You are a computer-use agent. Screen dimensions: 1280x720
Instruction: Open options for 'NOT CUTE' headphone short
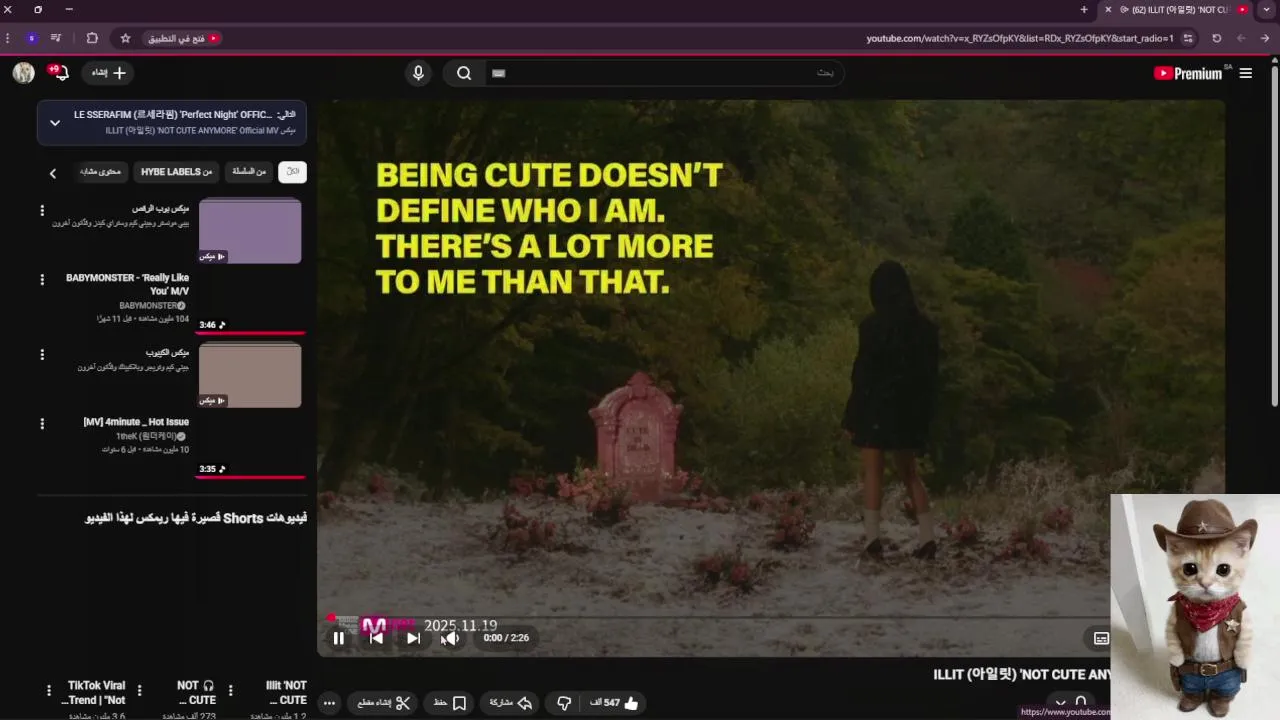tap(140, 690)
